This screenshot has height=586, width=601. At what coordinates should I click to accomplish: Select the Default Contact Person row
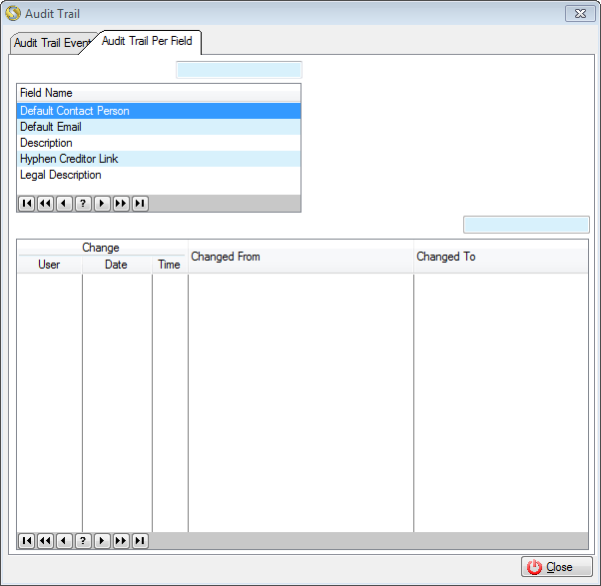click(159, 111)
